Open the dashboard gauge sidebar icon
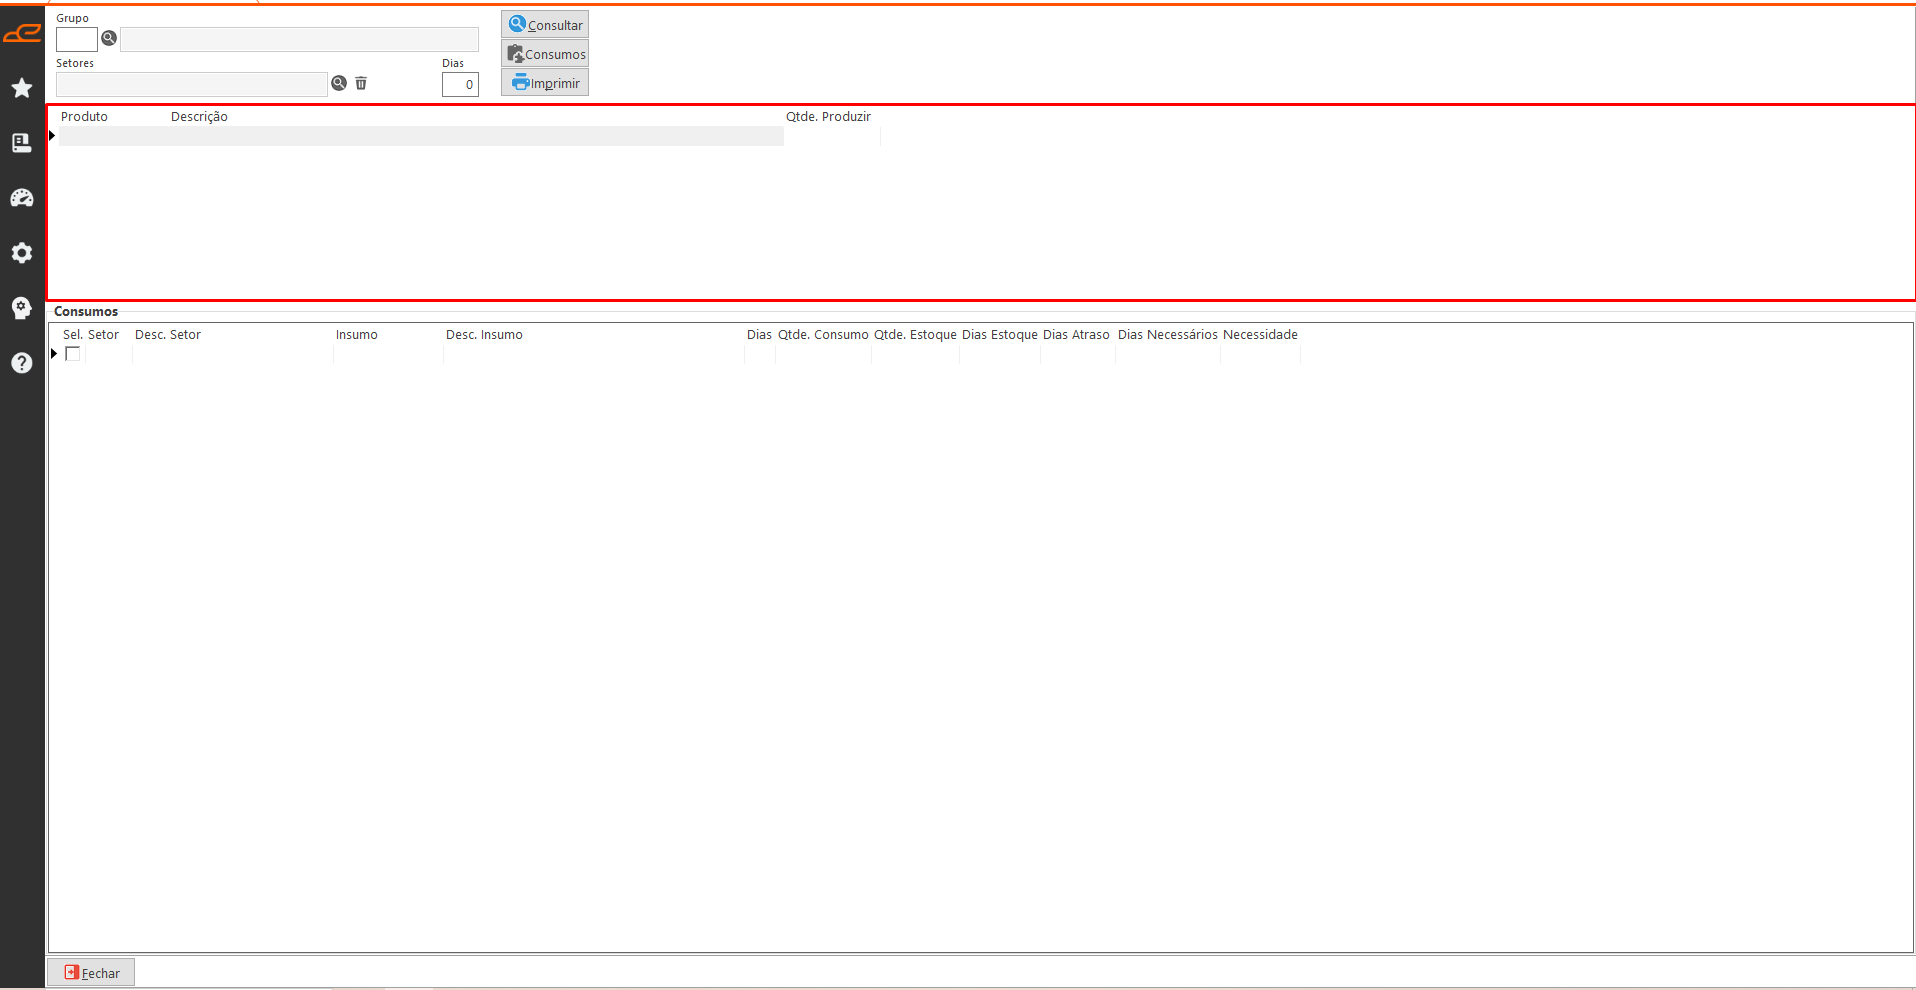This screenshot has width=1916, height=990. click(22, 198)
